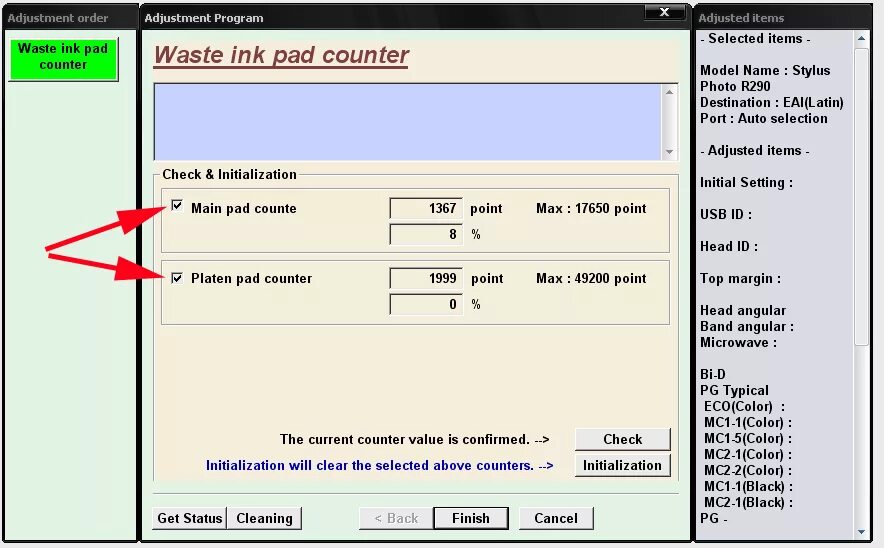Click the 'PG Typical' entry
Screen dimensions: 884x548
[734, 390]
